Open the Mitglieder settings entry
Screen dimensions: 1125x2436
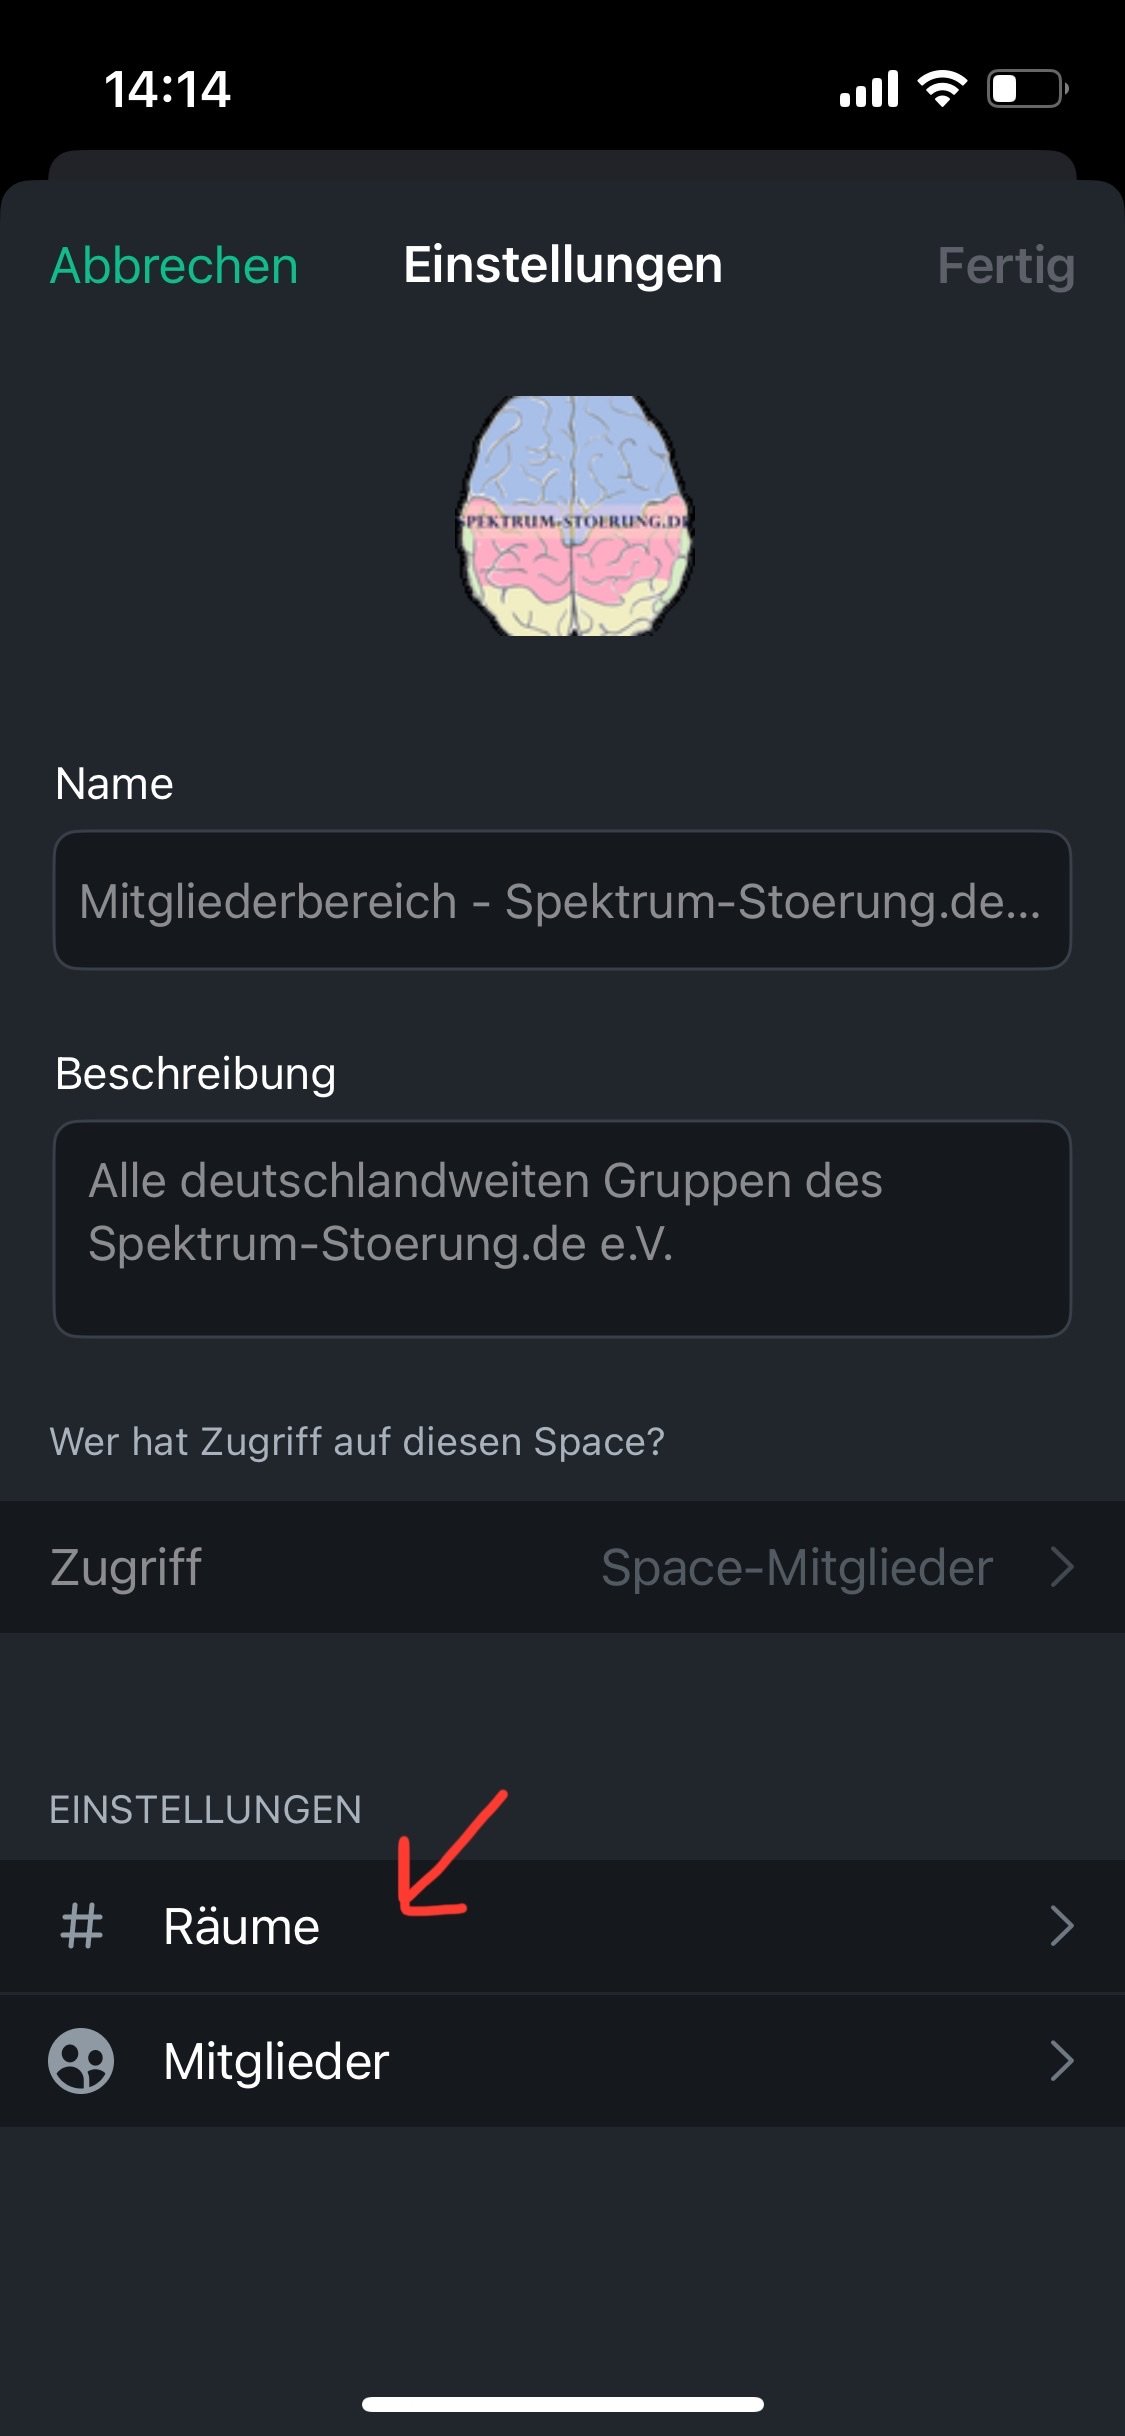(x=276, y=2060)
